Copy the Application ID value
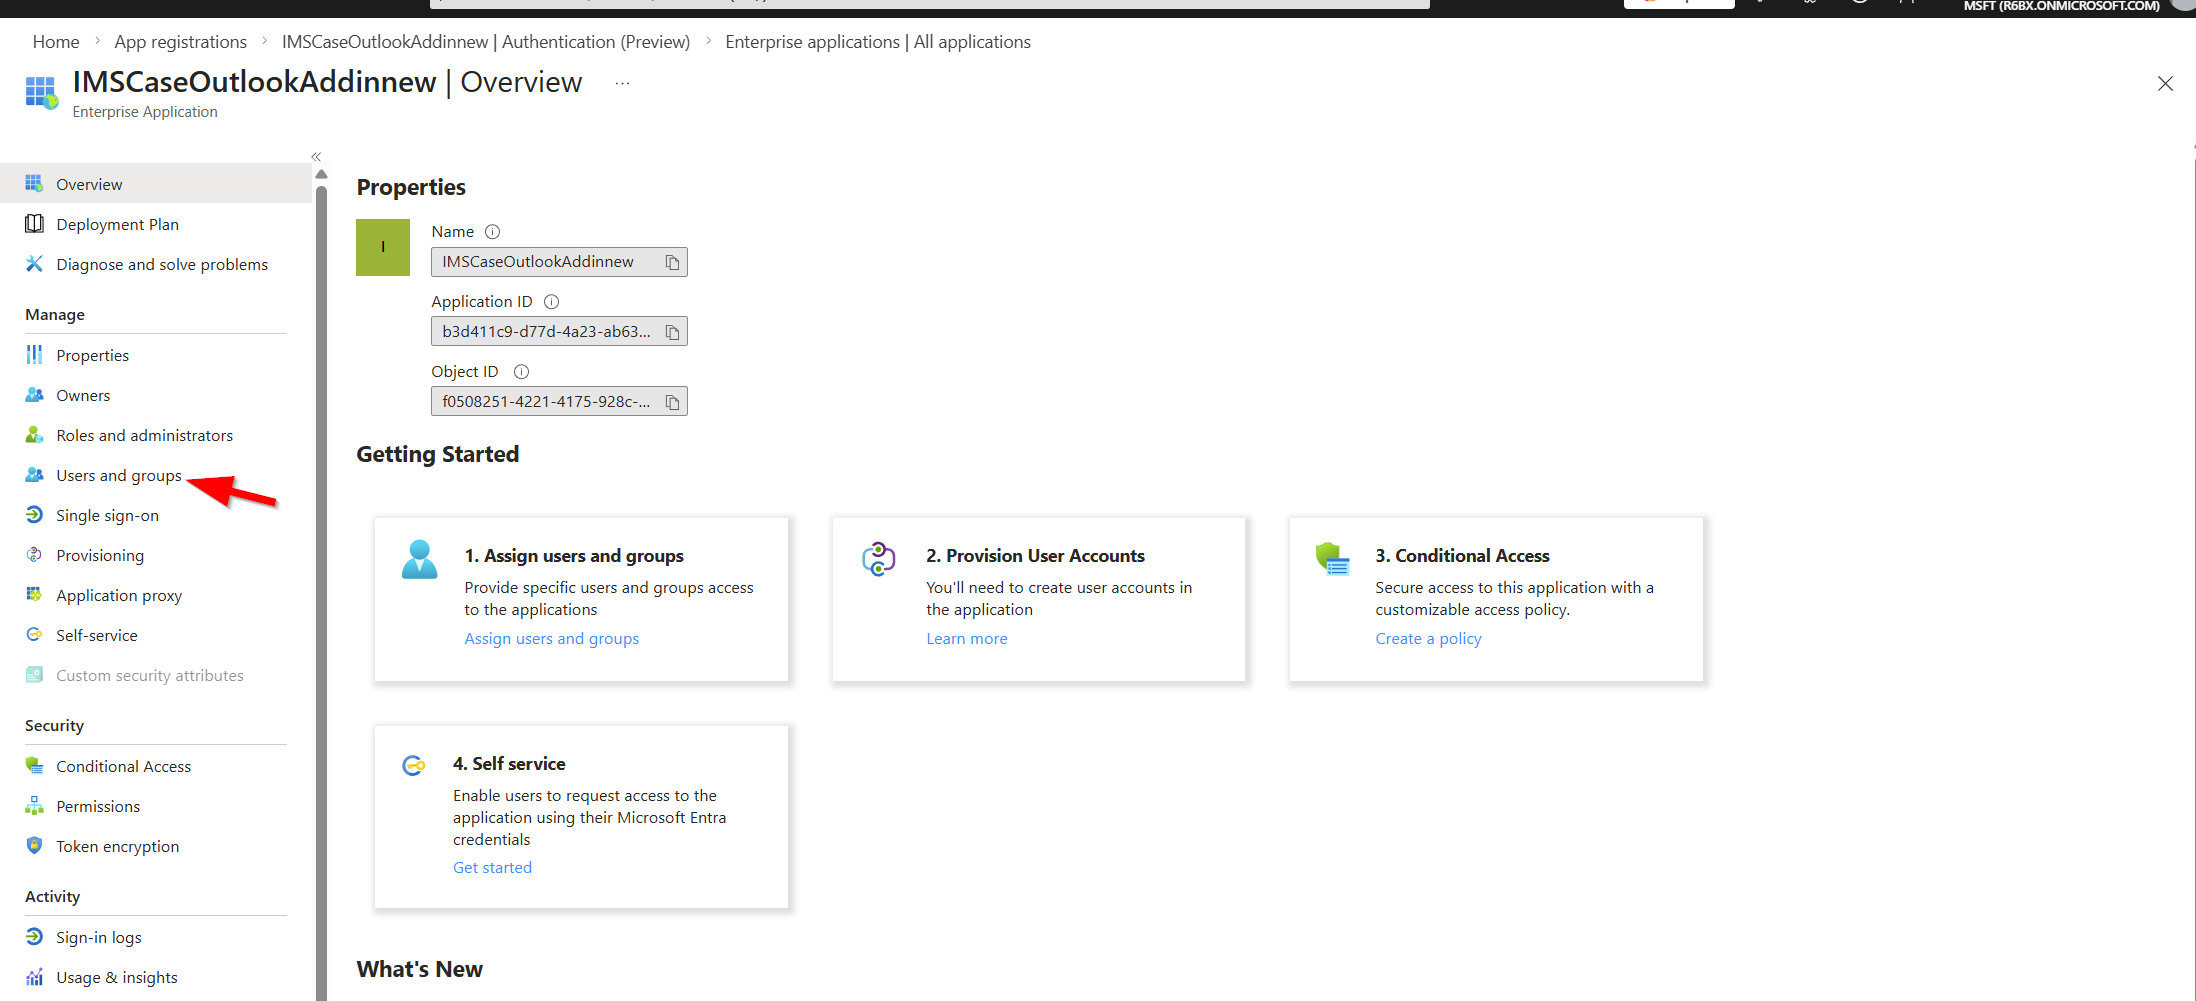This screenshot has height=1001, width=2196. point(672,332)
